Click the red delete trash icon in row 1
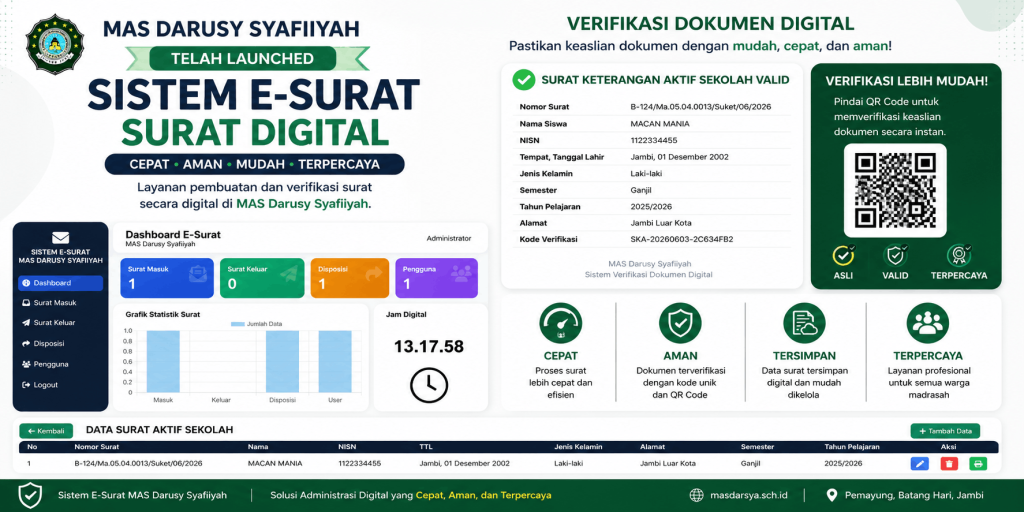The height and width of the screenshot is (512, 1024). (x=949, y=464)
